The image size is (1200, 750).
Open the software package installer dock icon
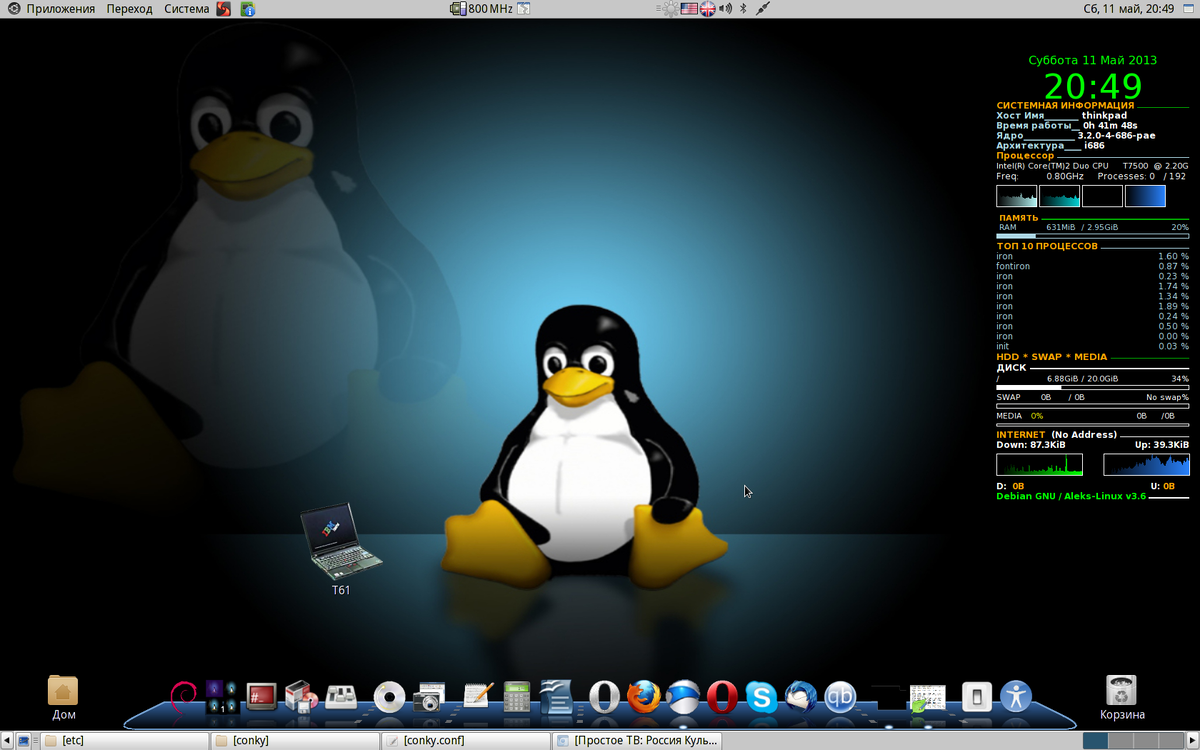(301, 696)
